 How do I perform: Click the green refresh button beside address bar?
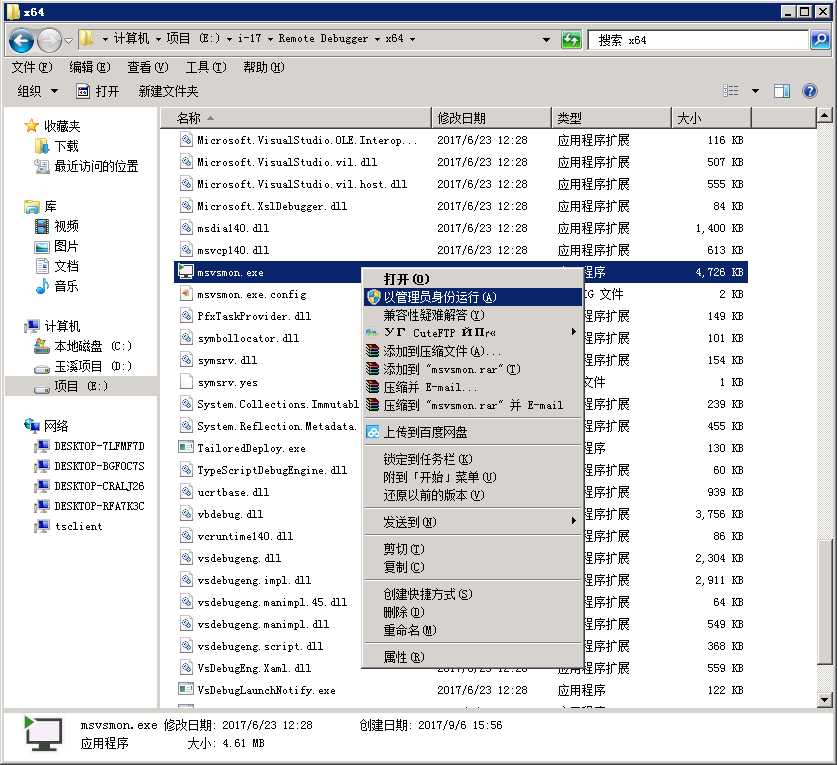tap(571, 40)
